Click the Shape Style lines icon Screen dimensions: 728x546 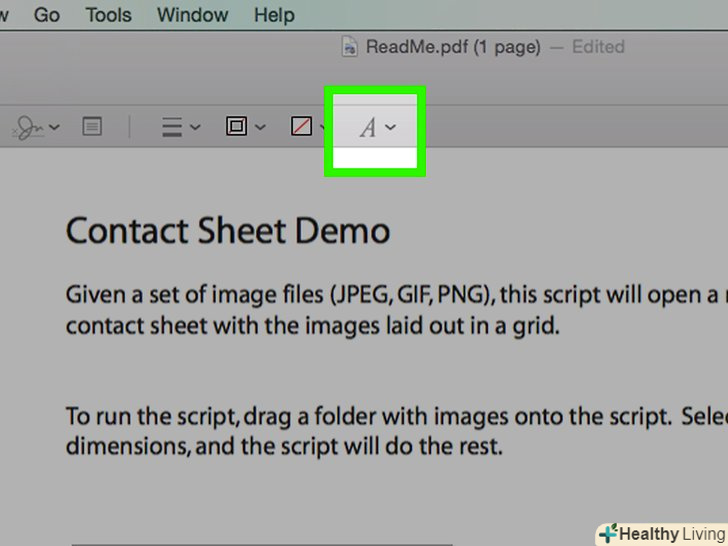tap(172, 127)
